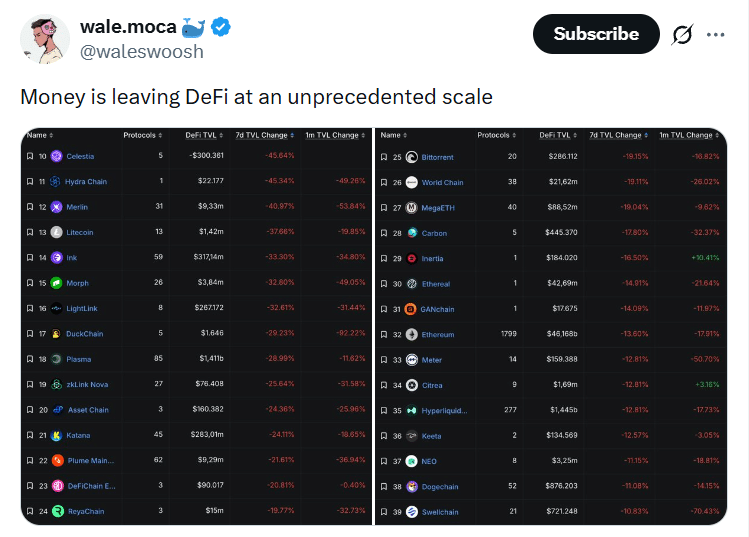Click wale.moca's profile avatar
749x537 pixels.
[45, 41]
